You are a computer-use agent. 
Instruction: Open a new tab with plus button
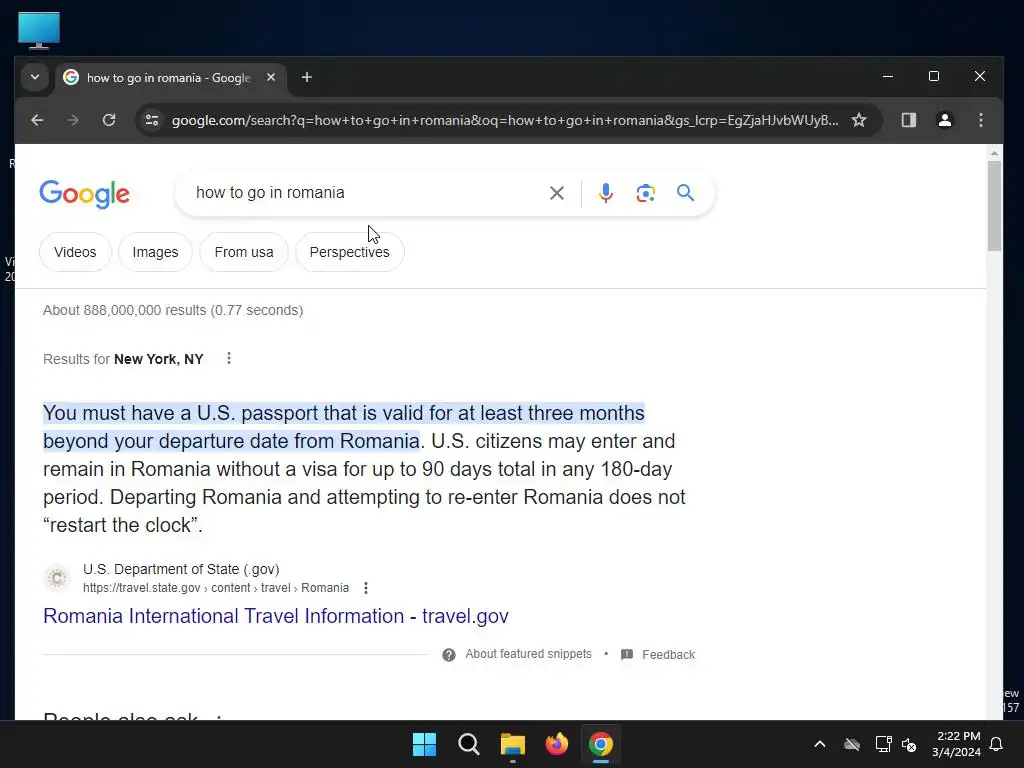point(306,78)
